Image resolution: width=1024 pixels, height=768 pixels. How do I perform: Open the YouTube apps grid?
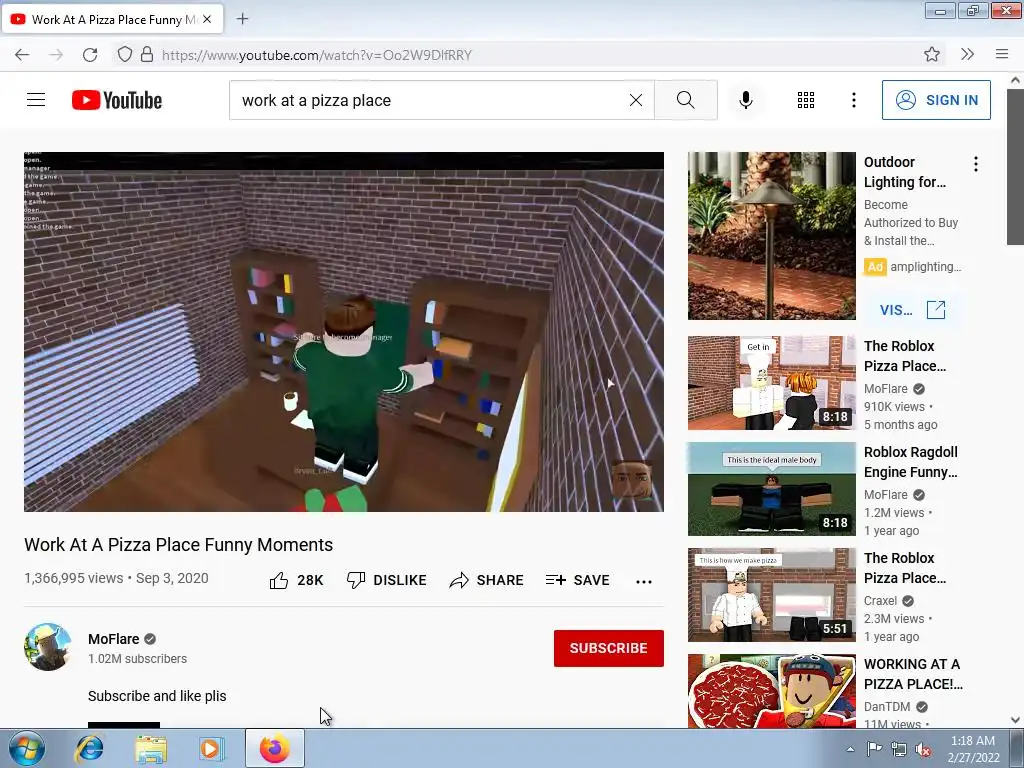pos(806,100)
